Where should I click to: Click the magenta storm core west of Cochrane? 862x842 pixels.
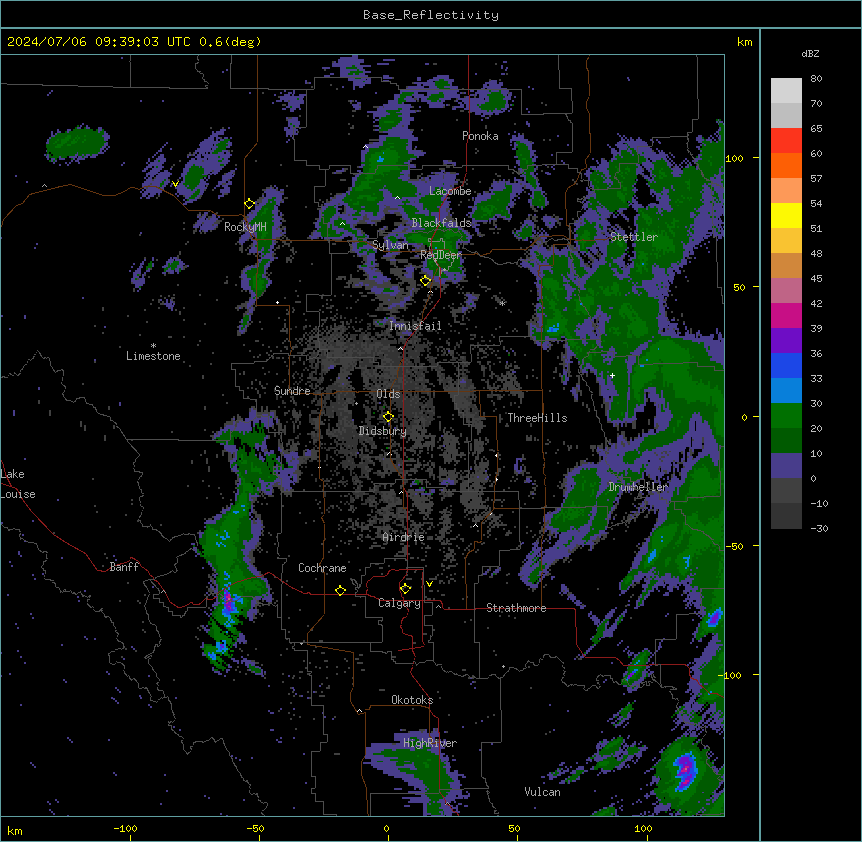[228, 602]
